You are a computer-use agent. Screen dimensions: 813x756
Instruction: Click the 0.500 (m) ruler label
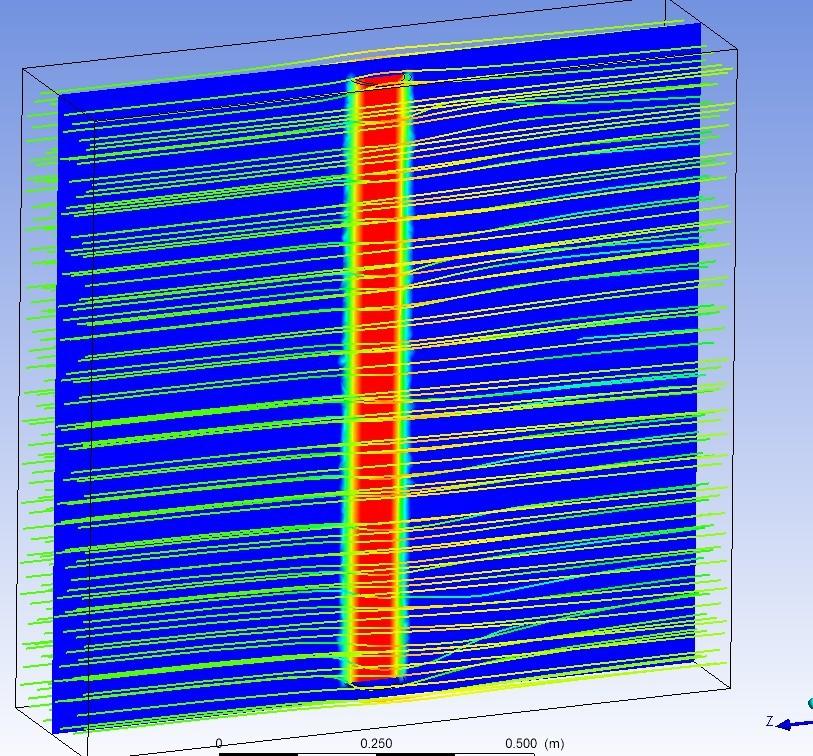pos(535,744)
